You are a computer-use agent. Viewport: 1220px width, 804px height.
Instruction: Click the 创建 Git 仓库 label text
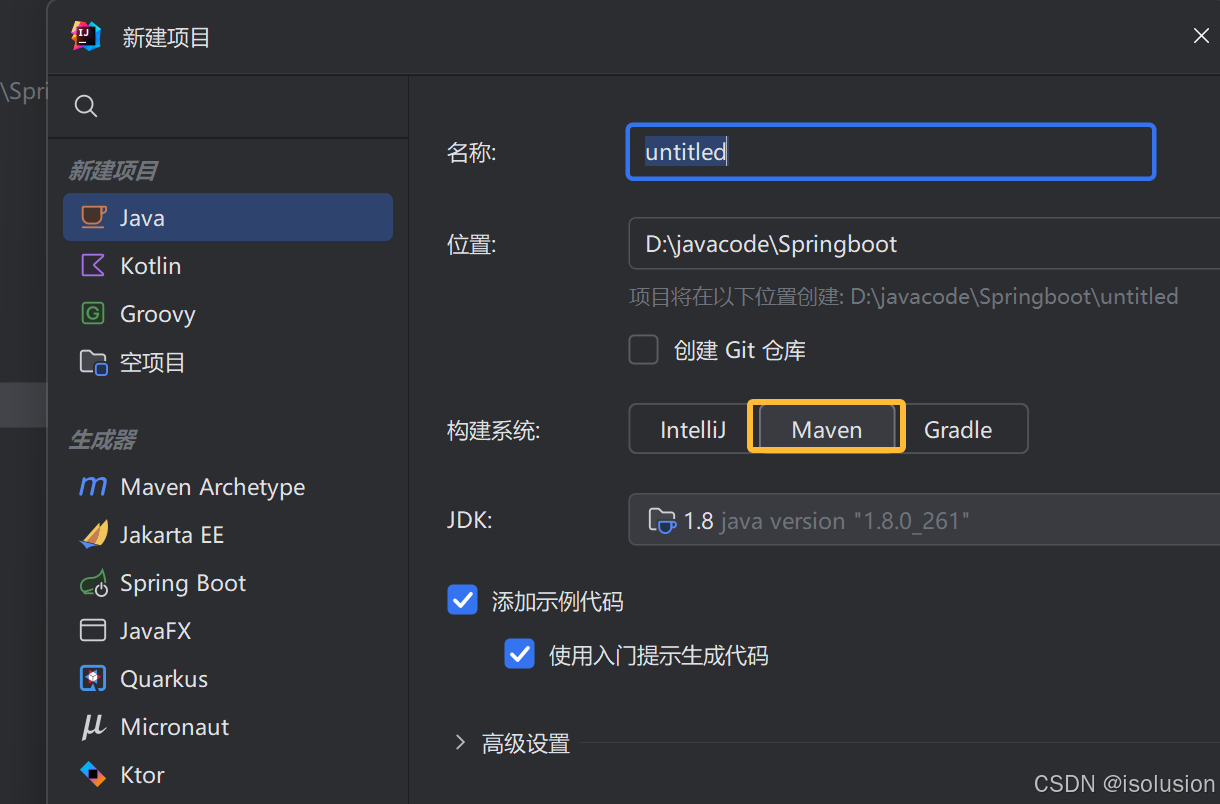(x=740, y=350)
